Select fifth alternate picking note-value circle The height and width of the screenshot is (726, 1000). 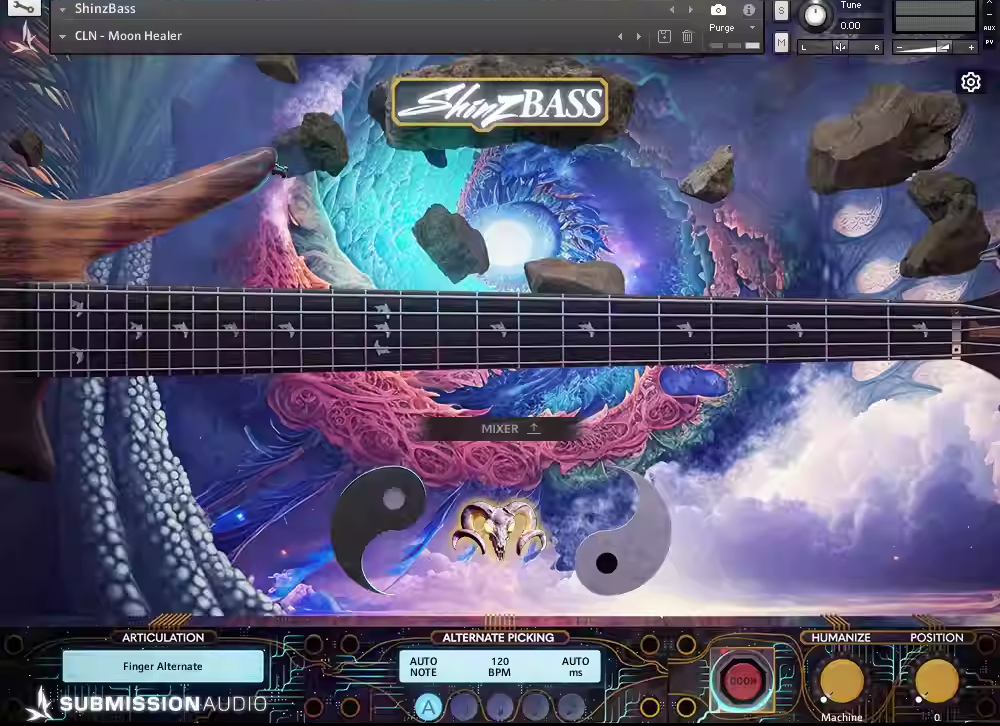571,707
